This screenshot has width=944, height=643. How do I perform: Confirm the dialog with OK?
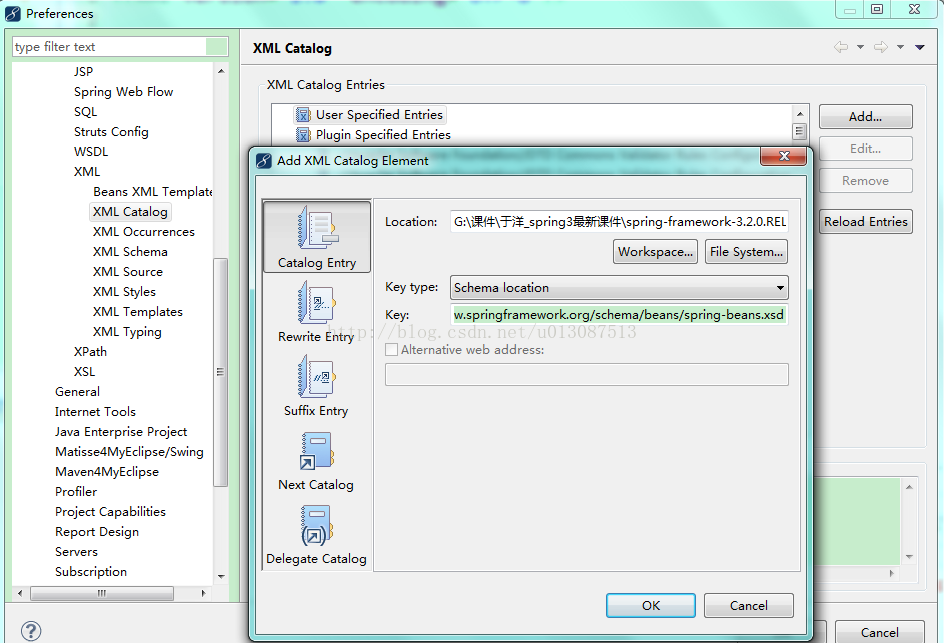(x=651, y=605)
